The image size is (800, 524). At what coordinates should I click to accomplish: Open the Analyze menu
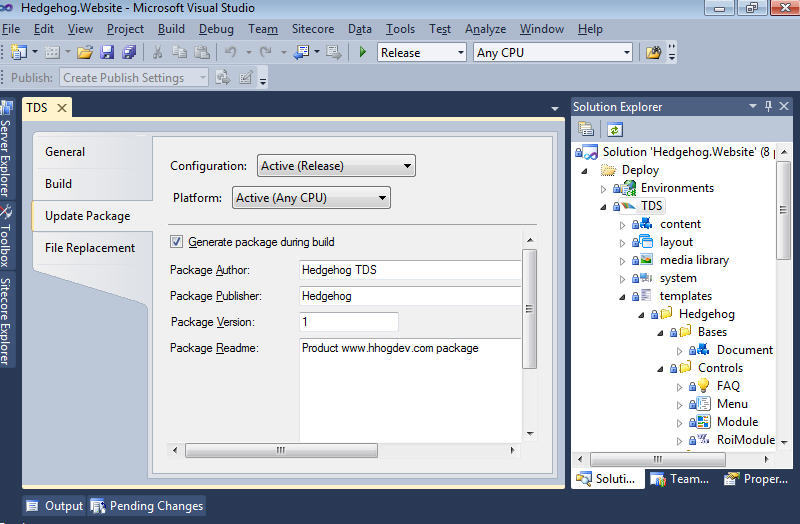485,29
